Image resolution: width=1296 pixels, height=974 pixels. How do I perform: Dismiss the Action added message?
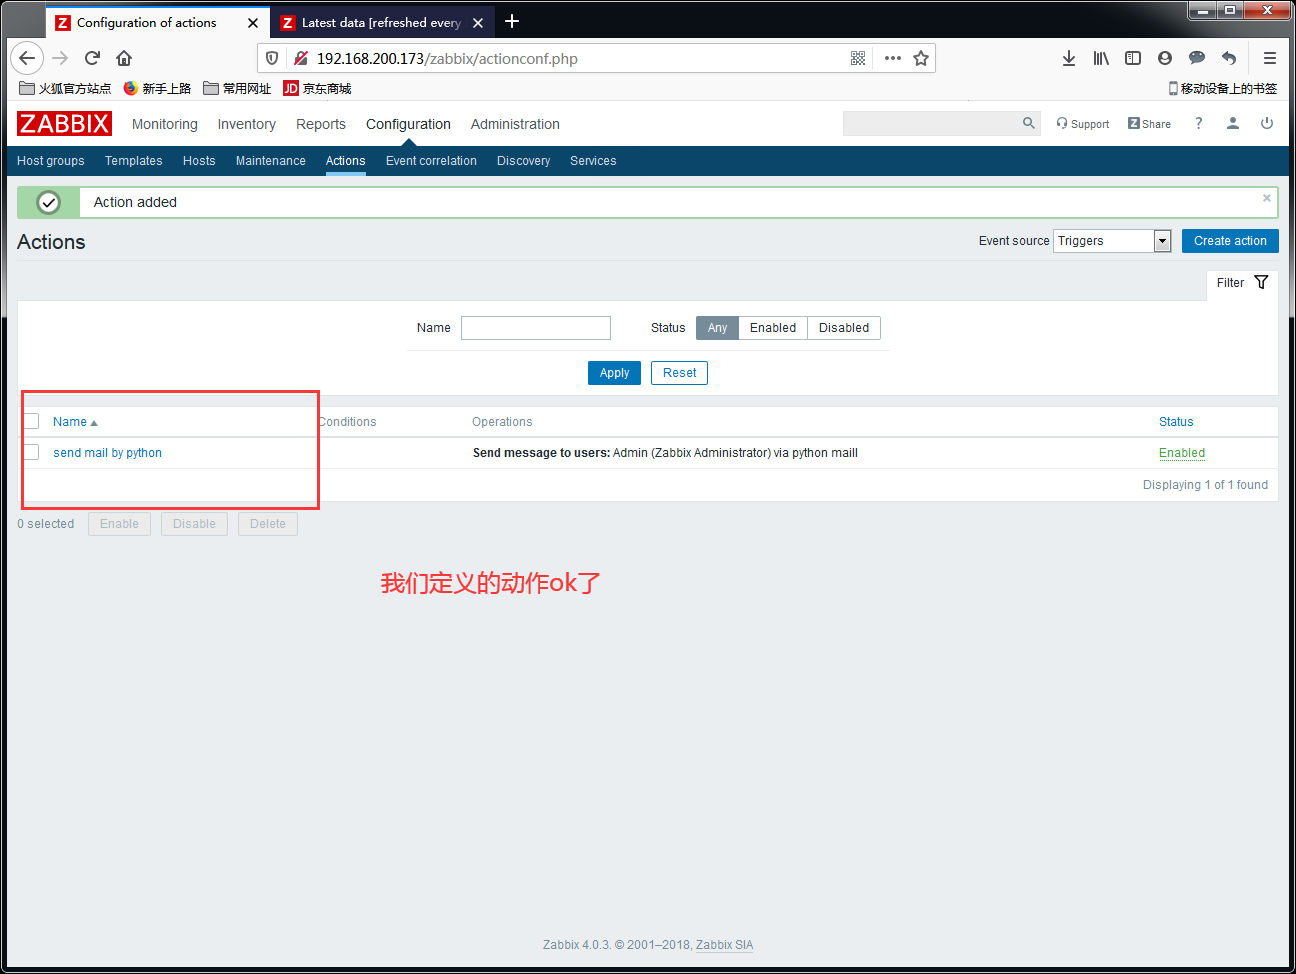tap(1267, 198)
